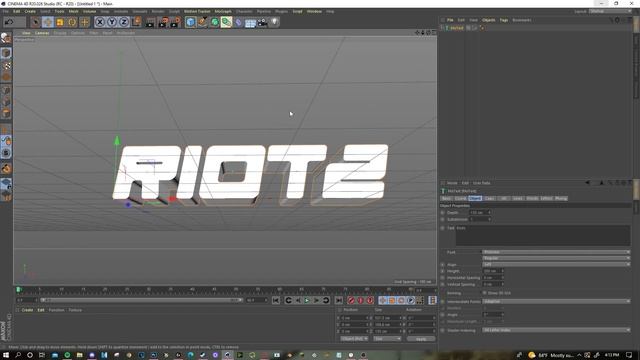The image size is (640, 360).
Task: Click the highlighted green Array modeling icon
Action: 227,22
